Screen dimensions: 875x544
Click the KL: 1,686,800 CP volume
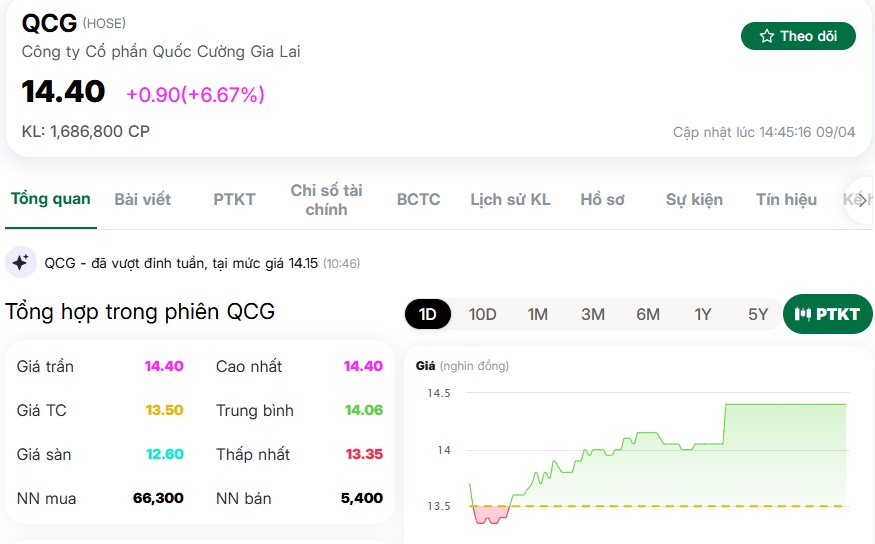tap(86, 132)
